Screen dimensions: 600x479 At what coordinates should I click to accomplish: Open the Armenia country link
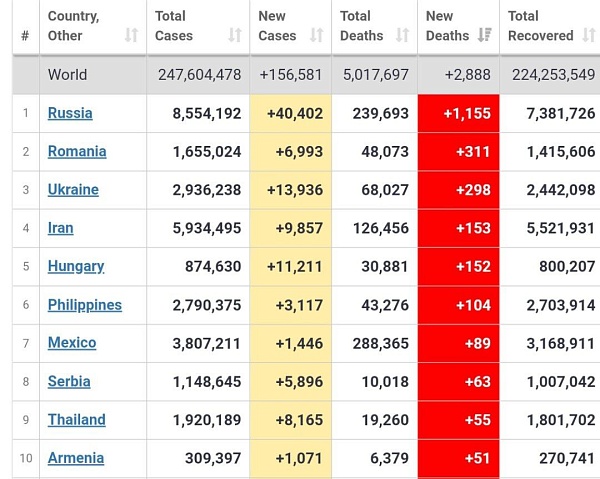pos(76,458)
